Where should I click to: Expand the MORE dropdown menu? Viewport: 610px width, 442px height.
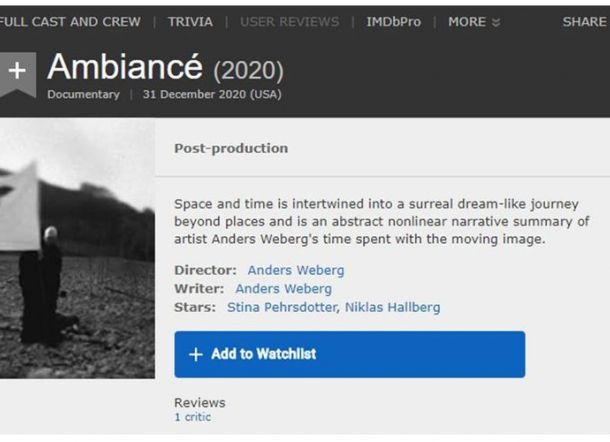click(x=474, y=21)
